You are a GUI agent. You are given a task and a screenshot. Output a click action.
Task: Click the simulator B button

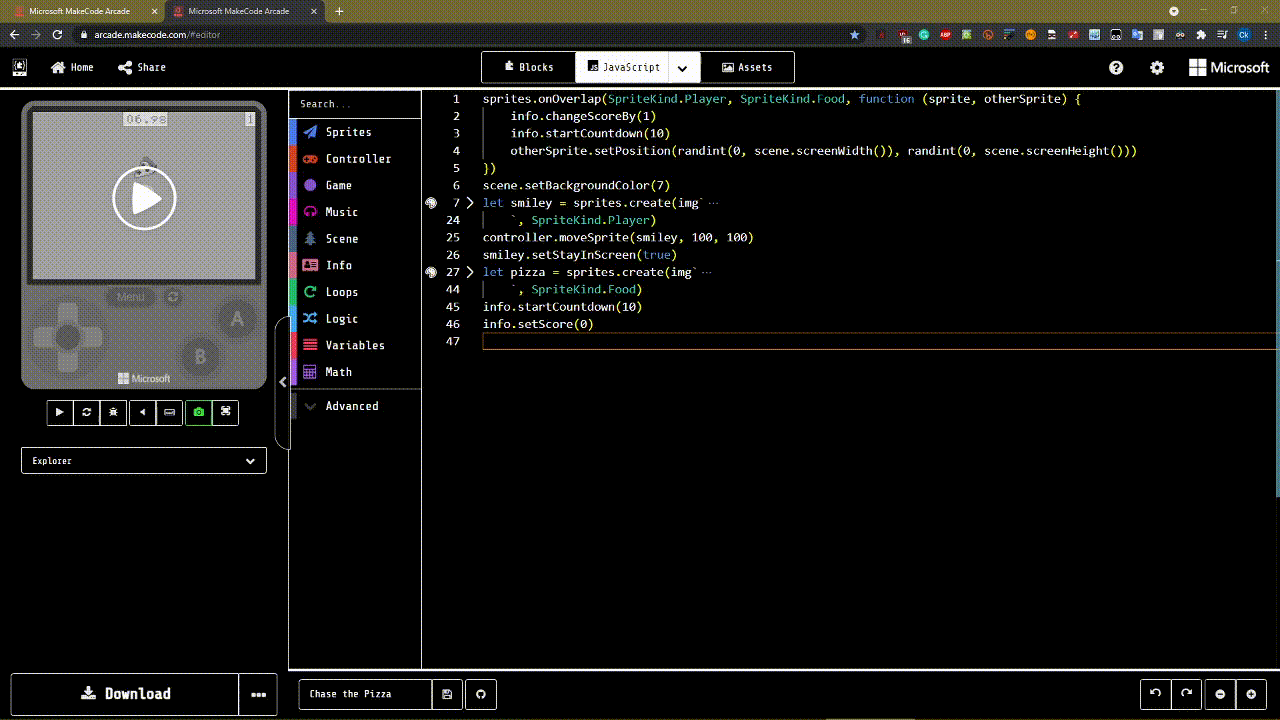(x=200, y=356)
